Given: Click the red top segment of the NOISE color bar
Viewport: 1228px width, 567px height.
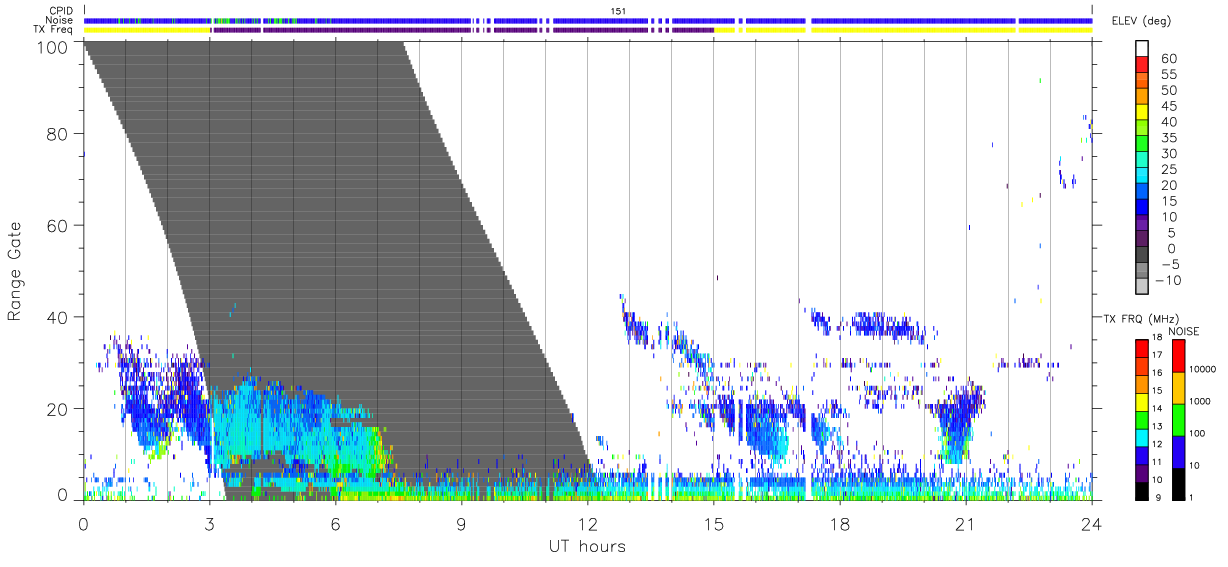Looking at the screenshot, I should point(1177,356).
